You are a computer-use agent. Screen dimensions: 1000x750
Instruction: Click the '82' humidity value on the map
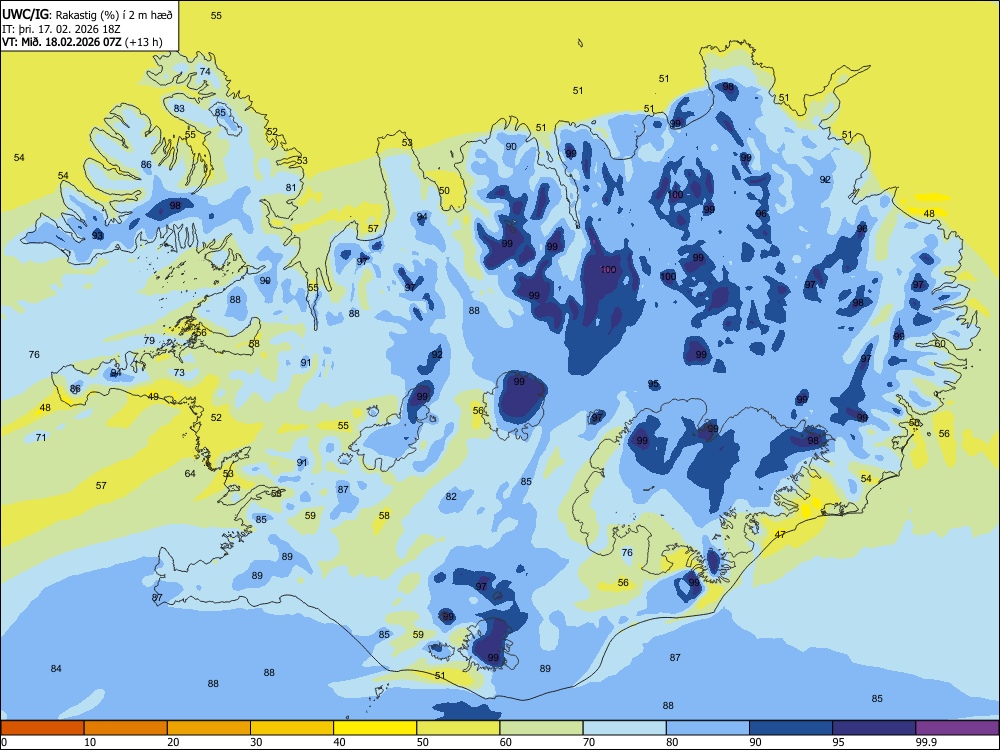click(x=452, y=496)
